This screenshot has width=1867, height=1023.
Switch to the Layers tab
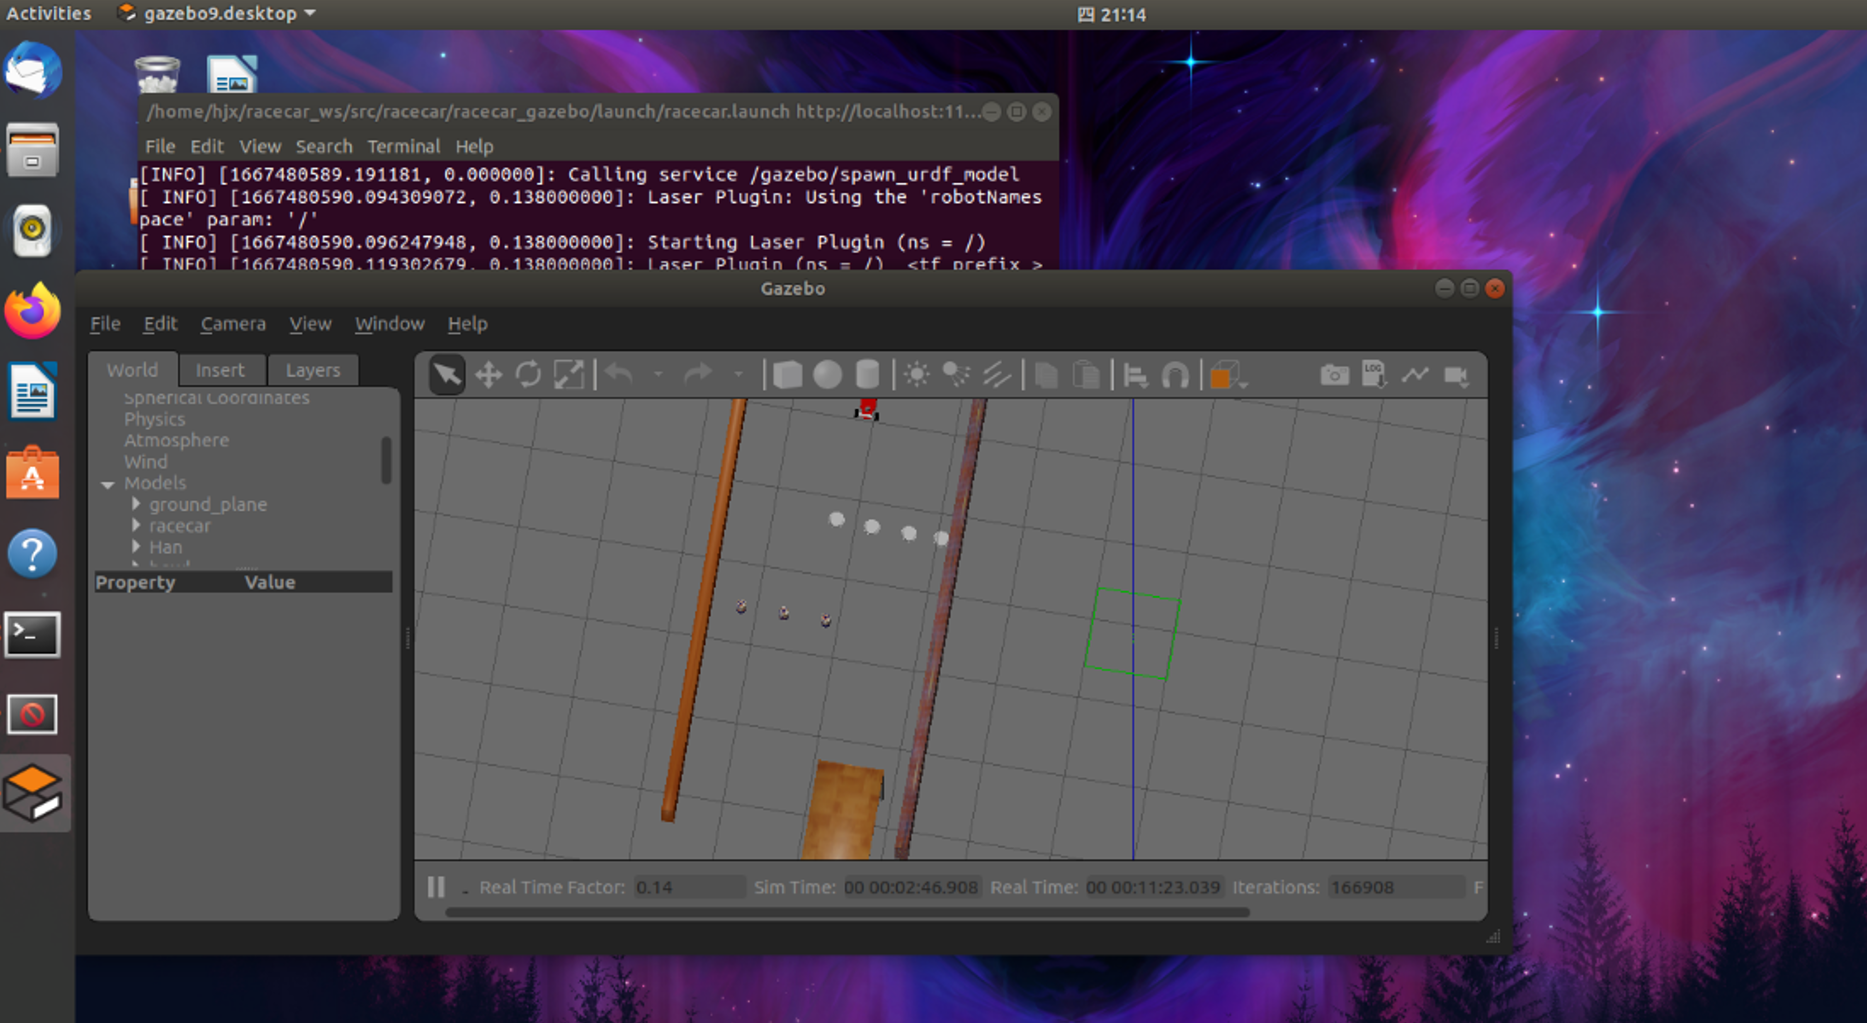tap(313, 370)
